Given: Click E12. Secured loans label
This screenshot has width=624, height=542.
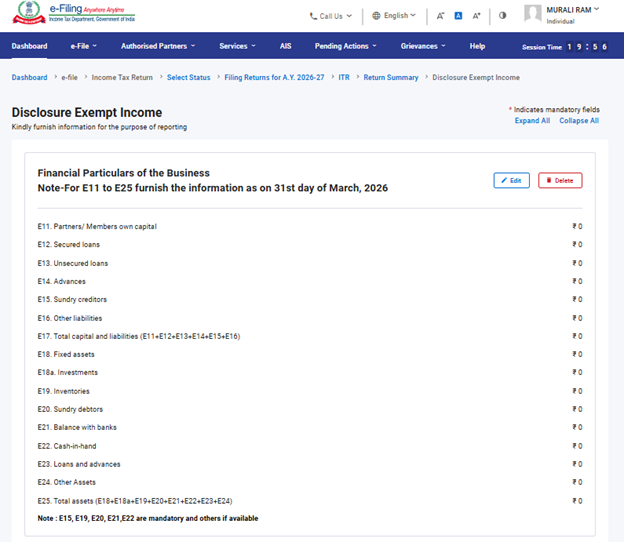Looking at the screenshot, I should click(68, 245).
